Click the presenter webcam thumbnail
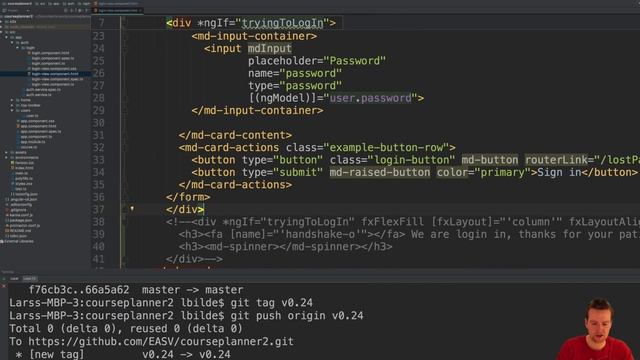The image size is (640, 360). point(595,329)
